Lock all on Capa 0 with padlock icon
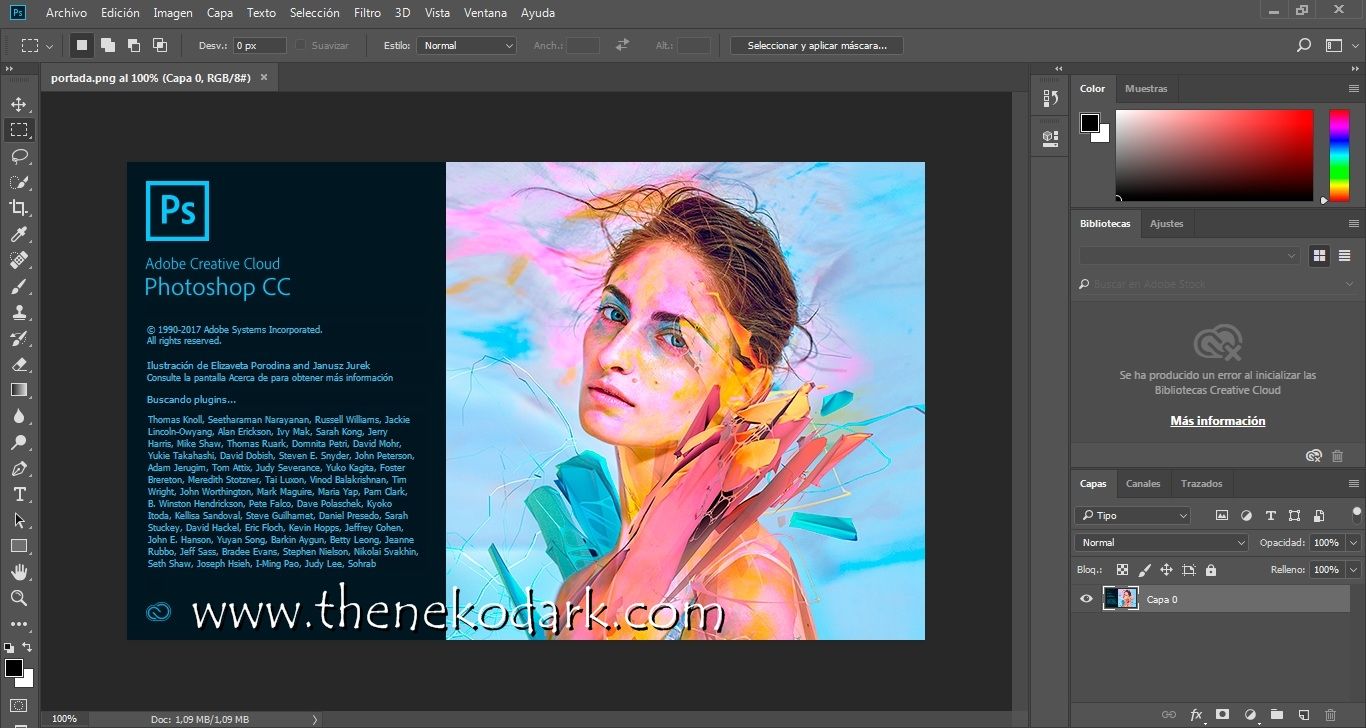The width and height of the screenshot is (1366, 728). pos(1210,569)
